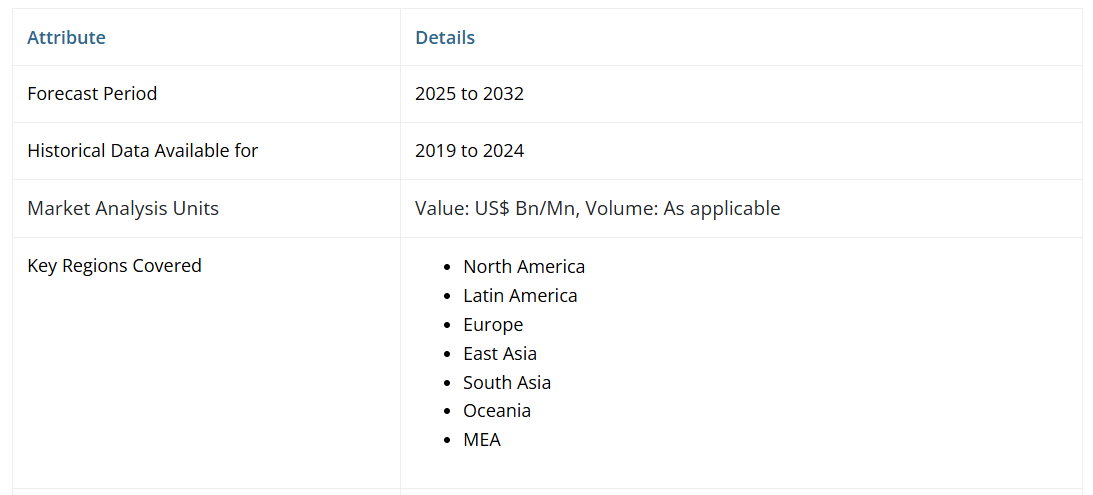
Task: Select South Asia in the regions list
Action: [507, 383]
